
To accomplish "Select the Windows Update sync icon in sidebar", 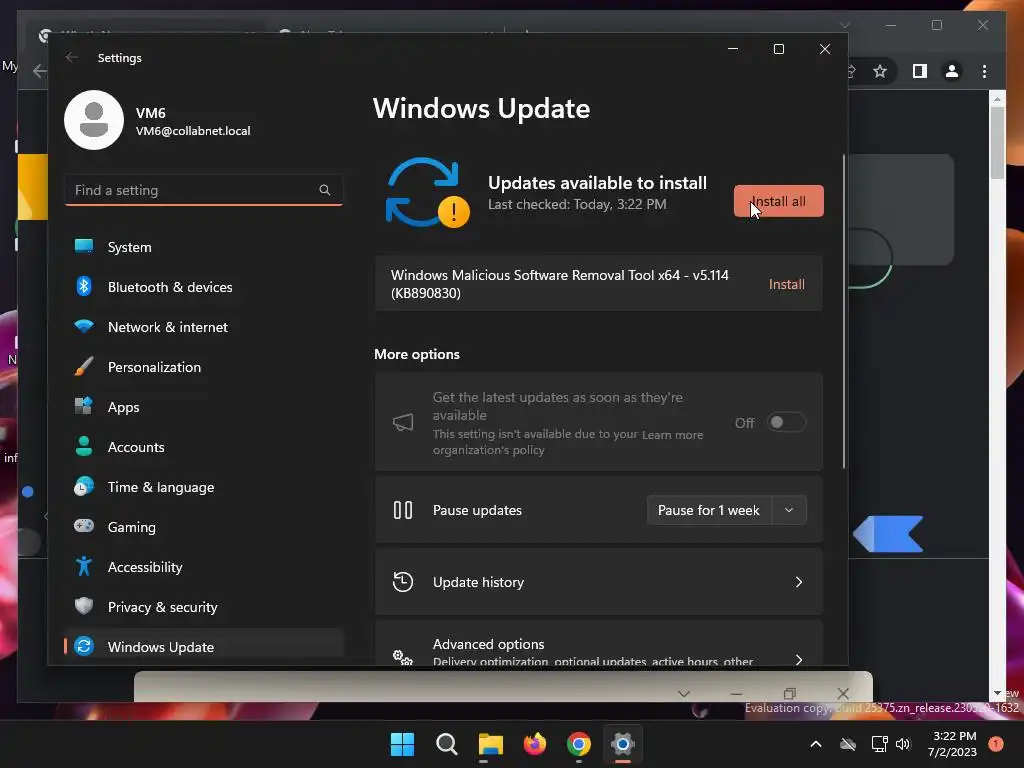I will coord(84,646).
